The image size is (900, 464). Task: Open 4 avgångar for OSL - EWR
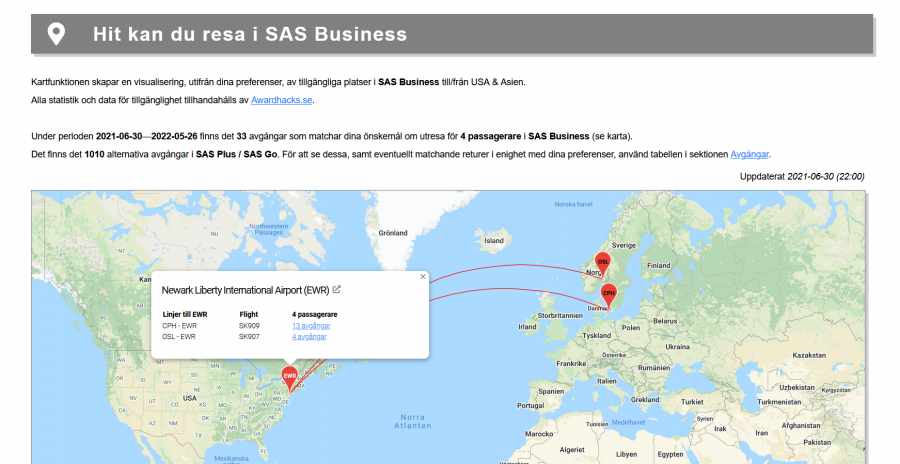pos(308,337)
